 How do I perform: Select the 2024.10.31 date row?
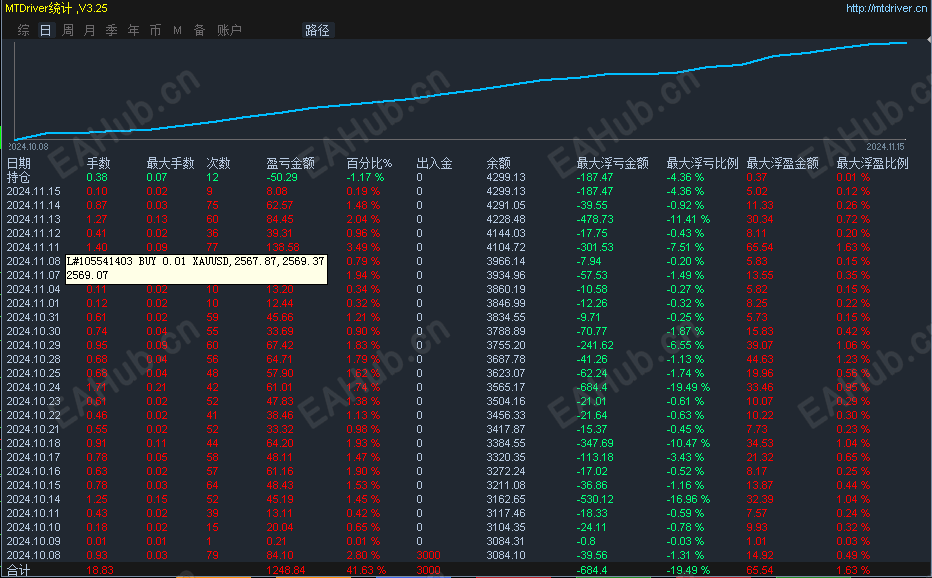(x=33, y=318)
